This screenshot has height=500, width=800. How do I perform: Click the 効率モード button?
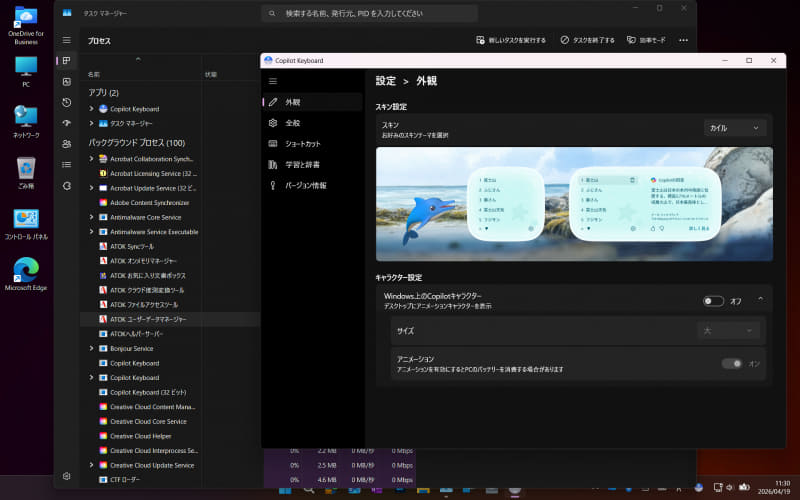coord(646,40)
